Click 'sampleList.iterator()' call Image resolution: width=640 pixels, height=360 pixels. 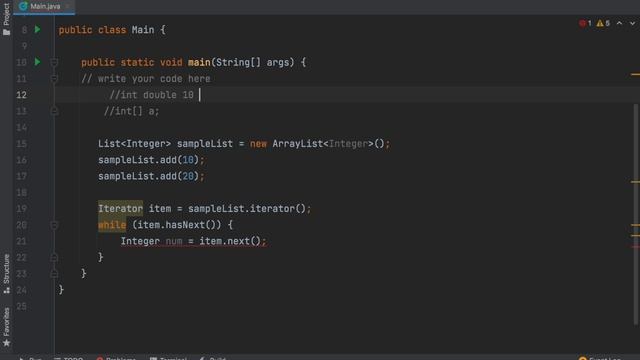(x=247, y=209)
